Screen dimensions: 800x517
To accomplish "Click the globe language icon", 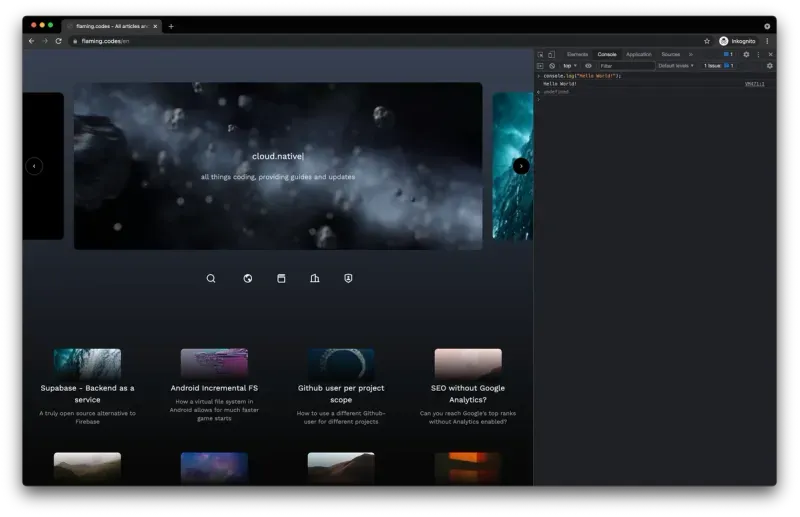I will pos(247,278).
